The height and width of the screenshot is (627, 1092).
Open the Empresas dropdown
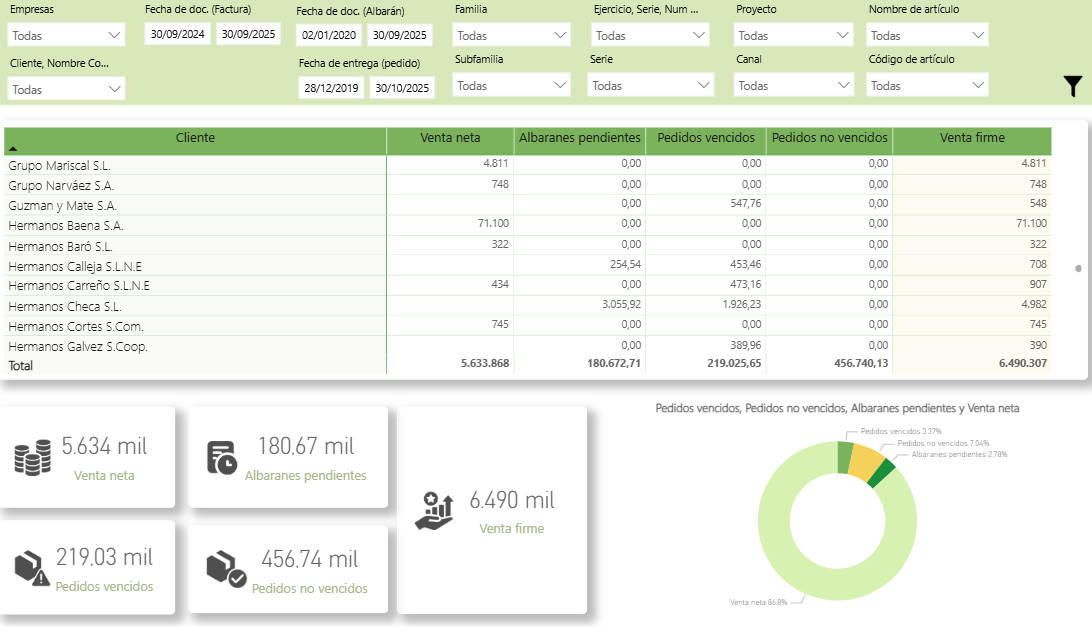(66, 36)
